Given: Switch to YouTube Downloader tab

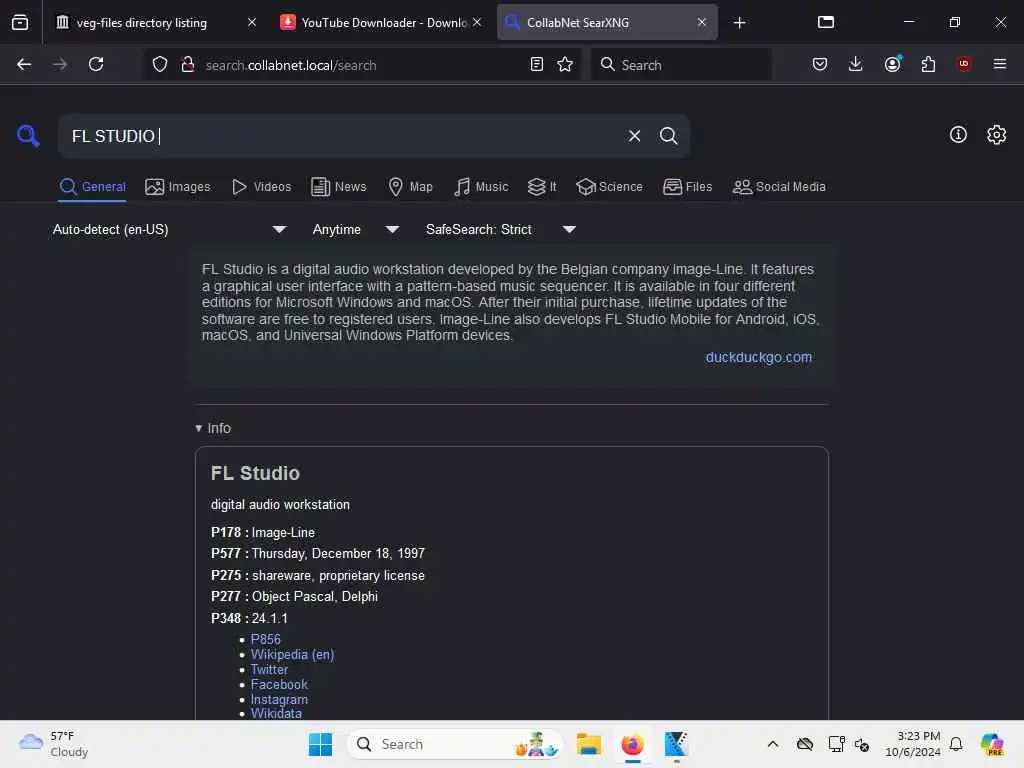Looking at the screenshot, I should (x=382, y=23).
